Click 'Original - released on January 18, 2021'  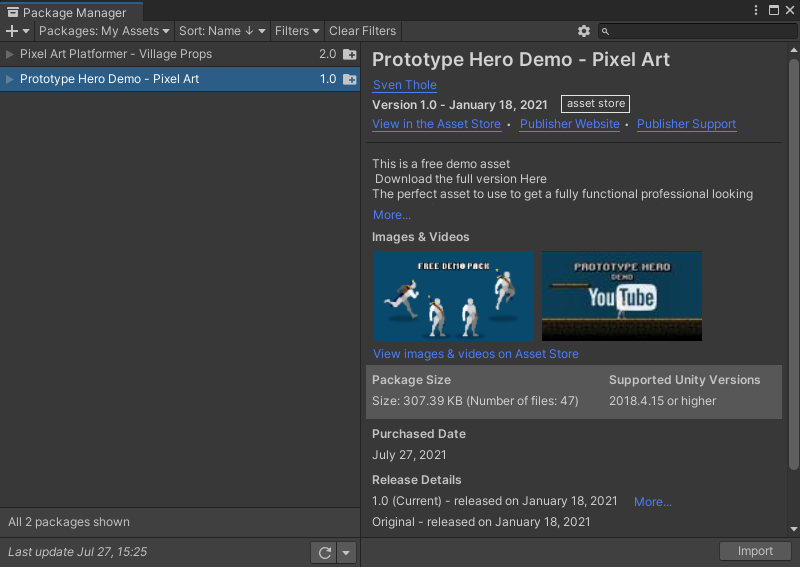[481, 522]
